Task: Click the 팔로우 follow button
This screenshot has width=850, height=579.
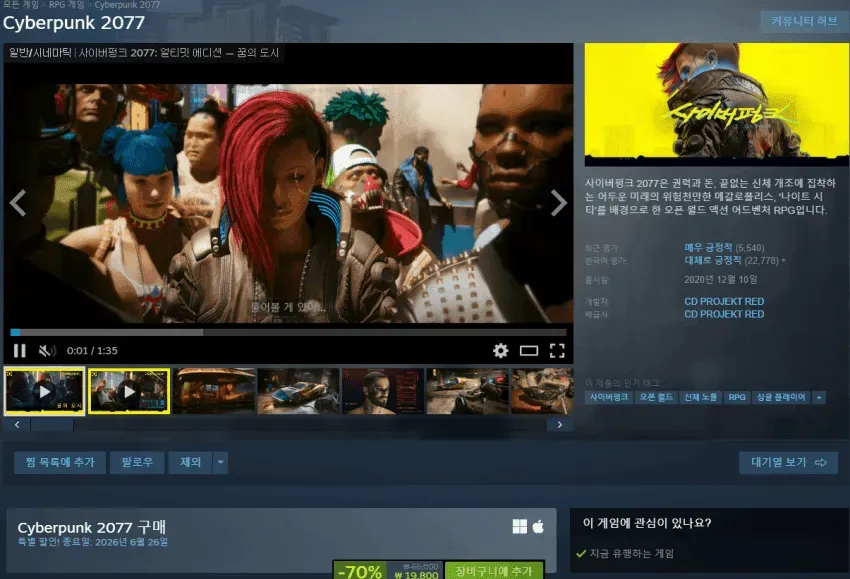Action: pos(137,462)
